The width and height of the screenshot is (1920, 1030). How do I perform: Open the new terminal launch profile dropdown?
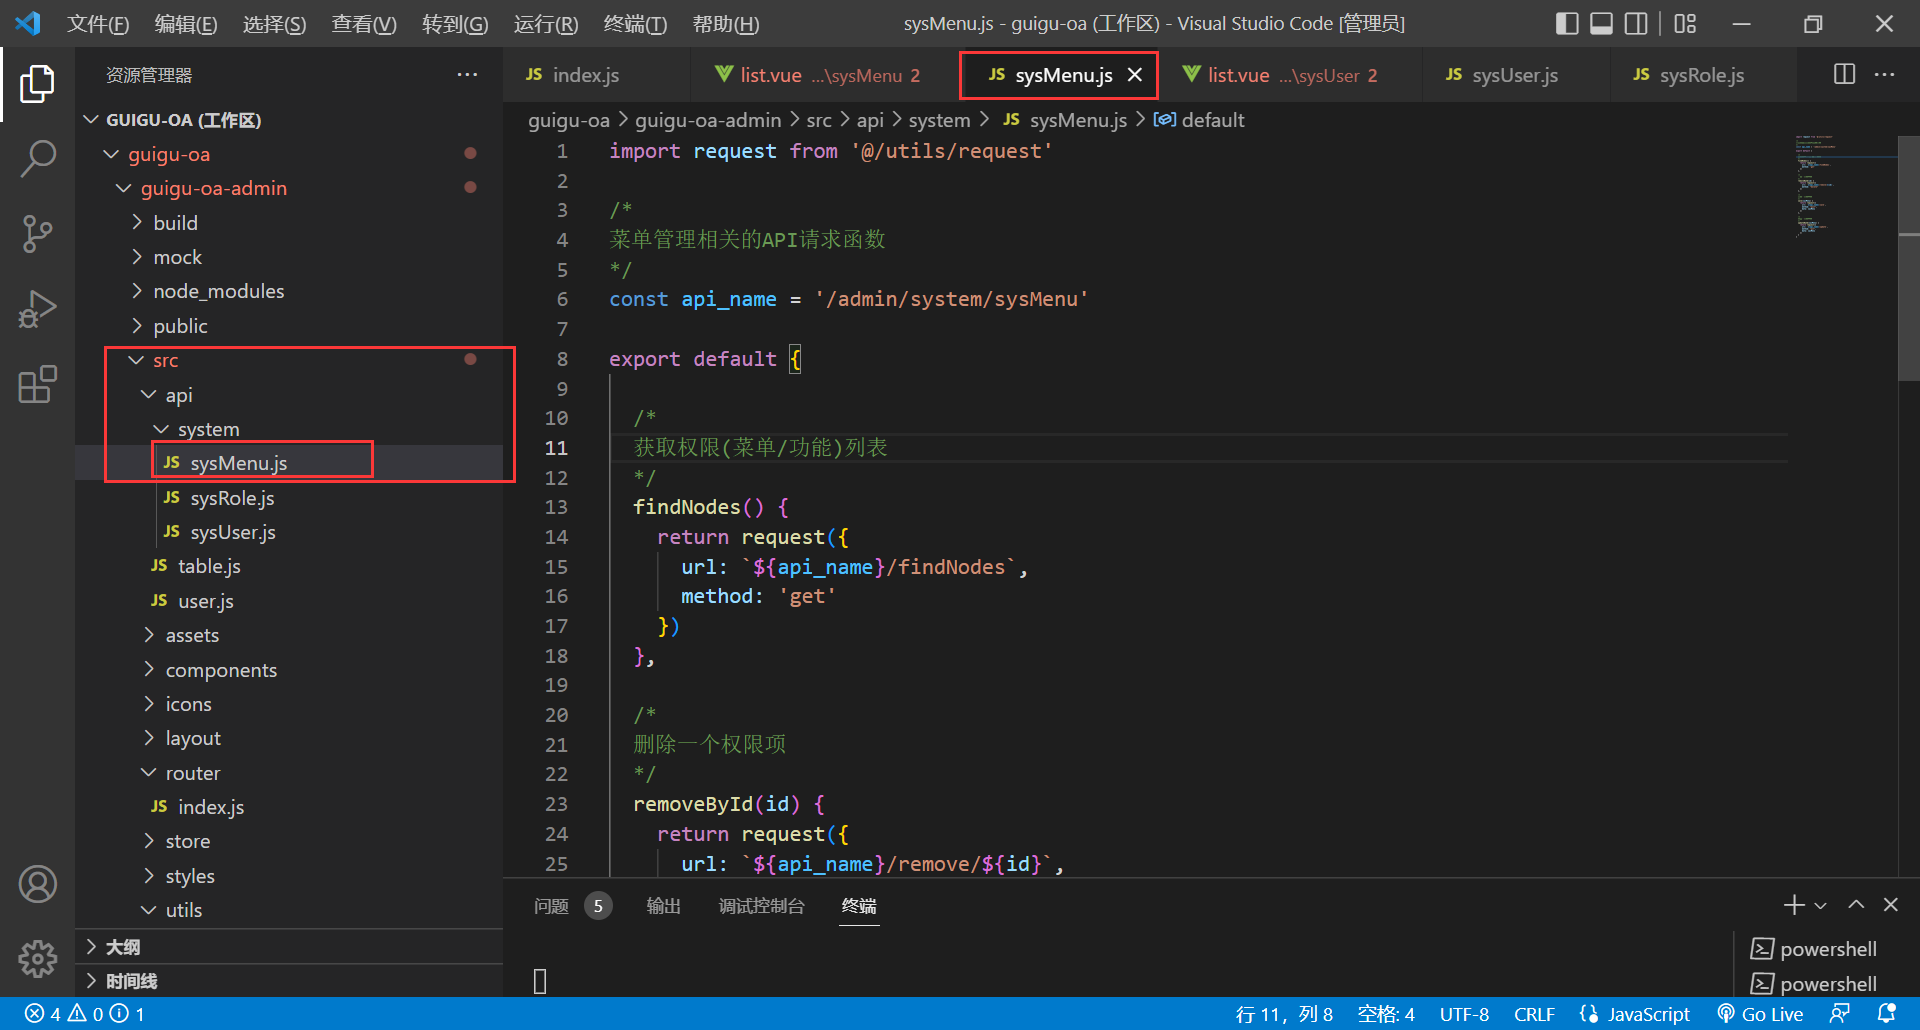1821,906
